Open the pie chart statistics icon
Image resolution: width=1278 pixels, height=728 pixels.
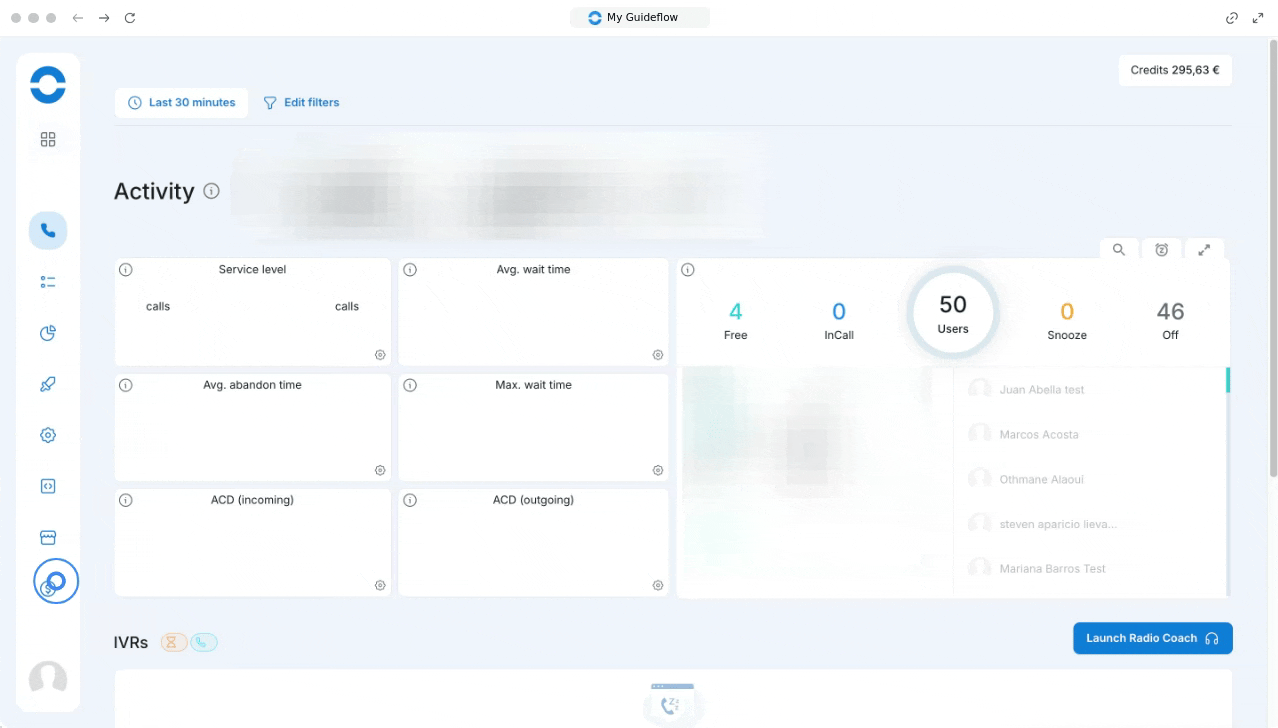[x=48, y=333]
